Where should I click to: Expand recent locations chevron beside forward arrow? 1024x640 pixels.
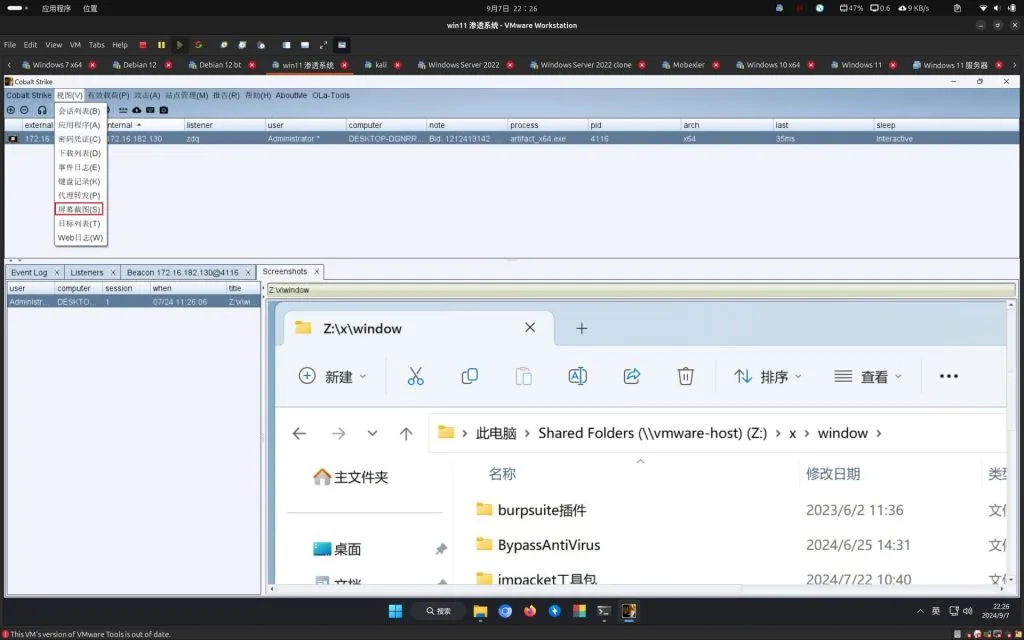click(x=372, y=434)
